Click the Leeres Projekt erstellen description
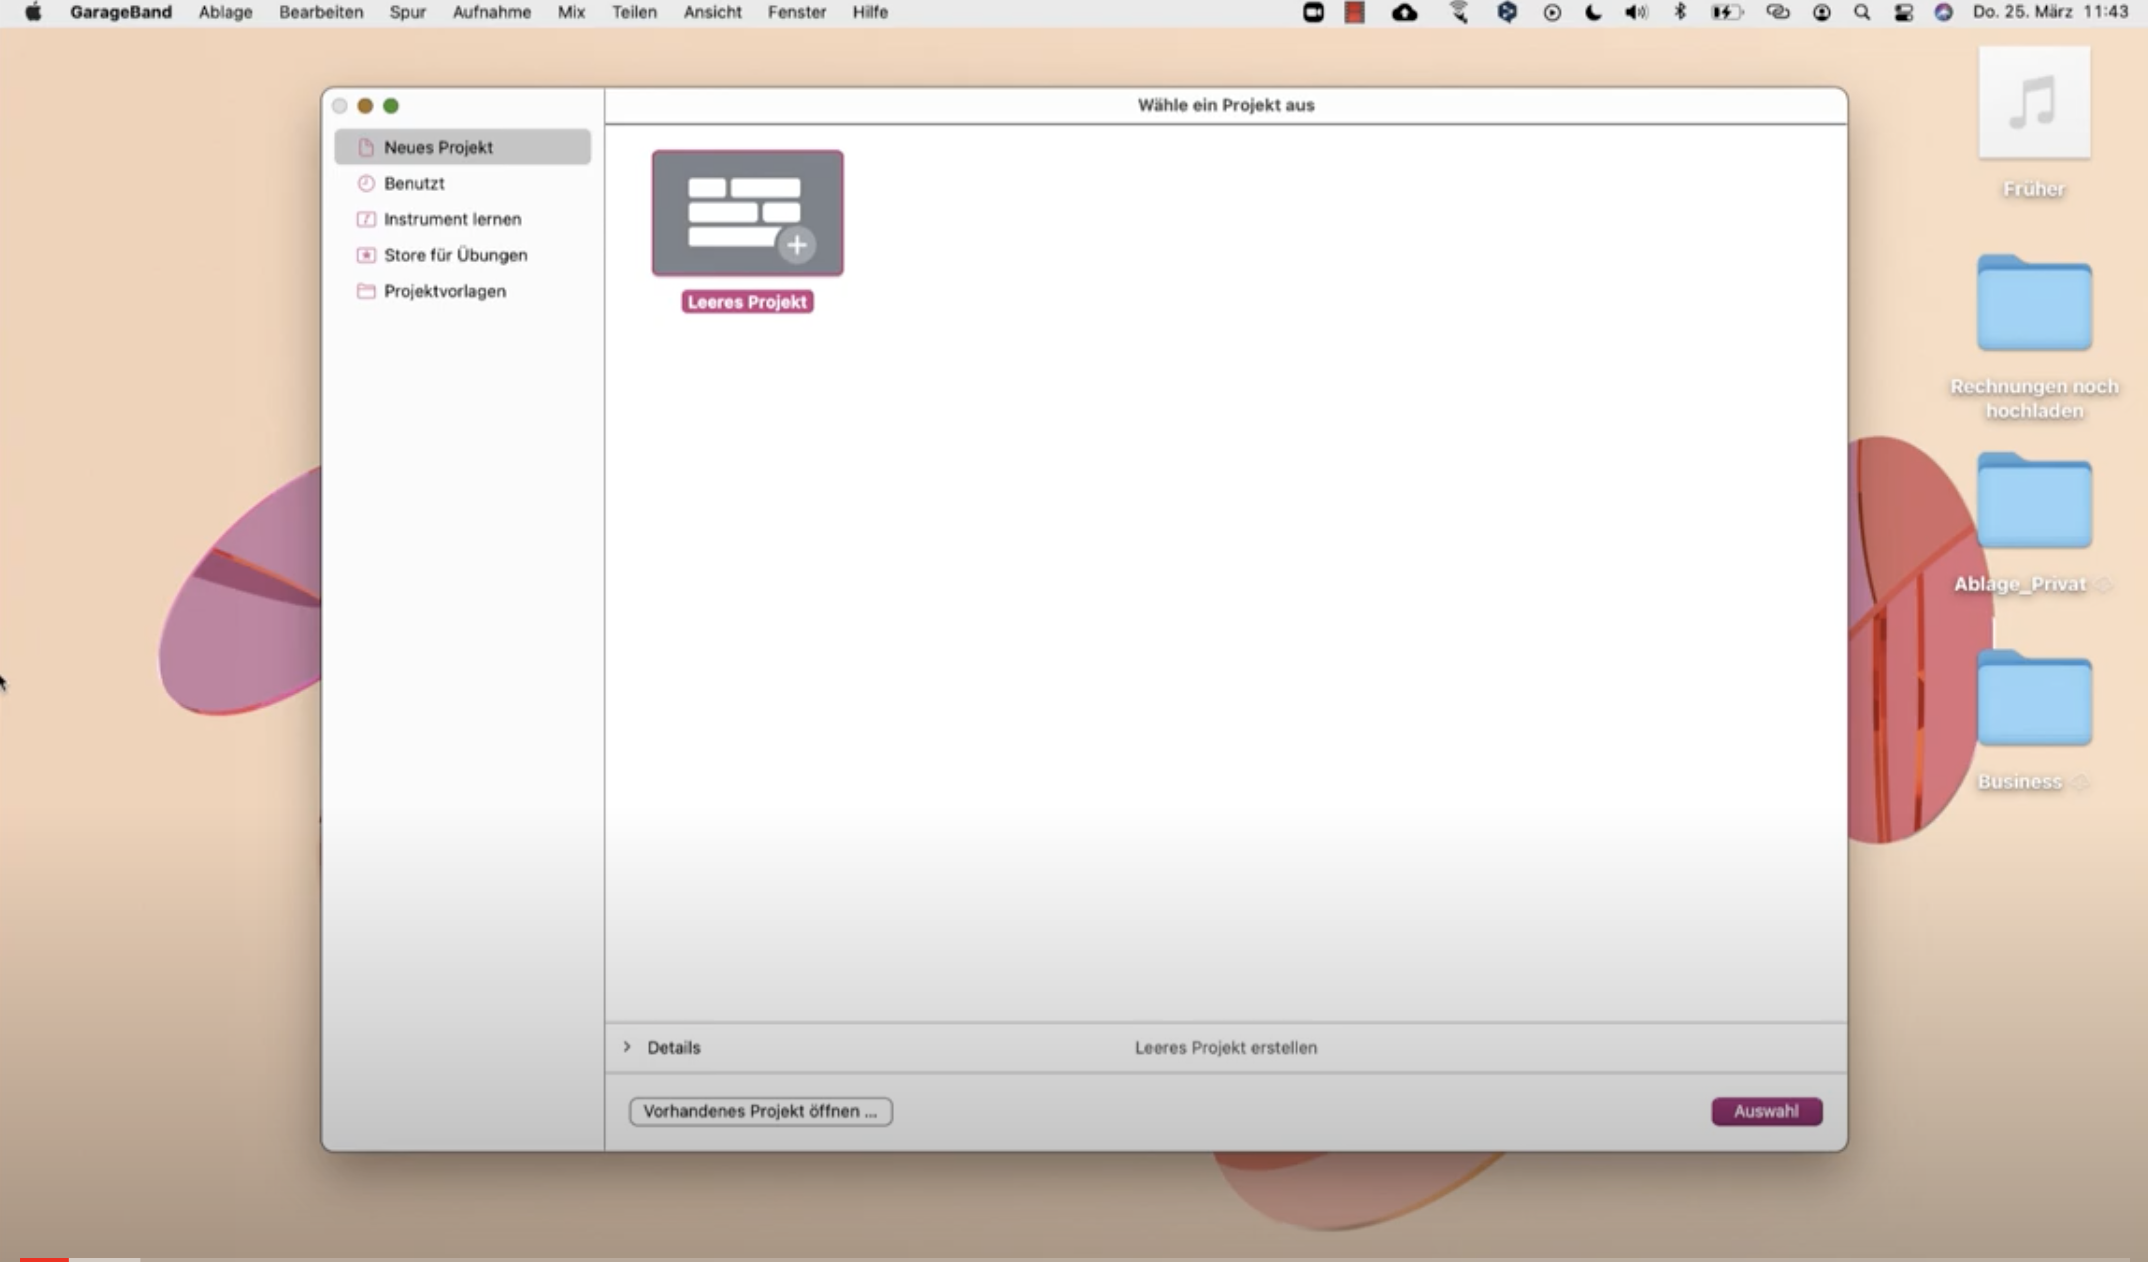The height and width of the screenshot is (1262, 2148). click(x=1225, y=1047)
